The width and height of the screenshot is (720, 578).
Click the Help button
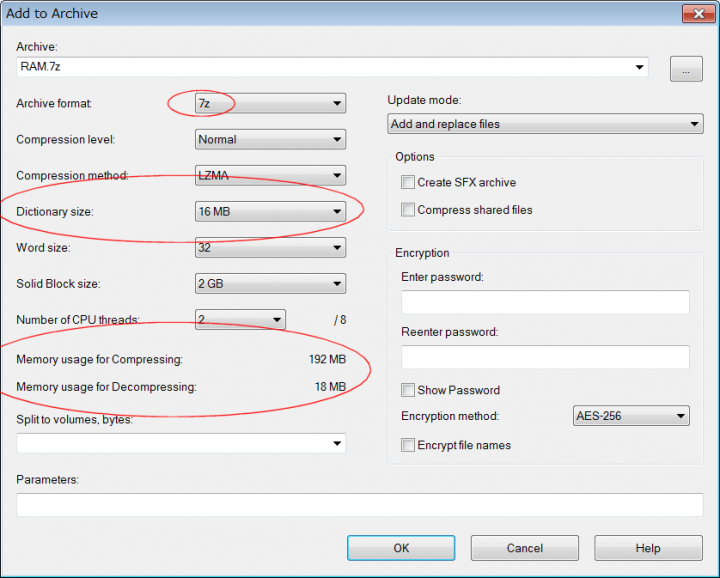pyautogui.click(x=648, y=548)
